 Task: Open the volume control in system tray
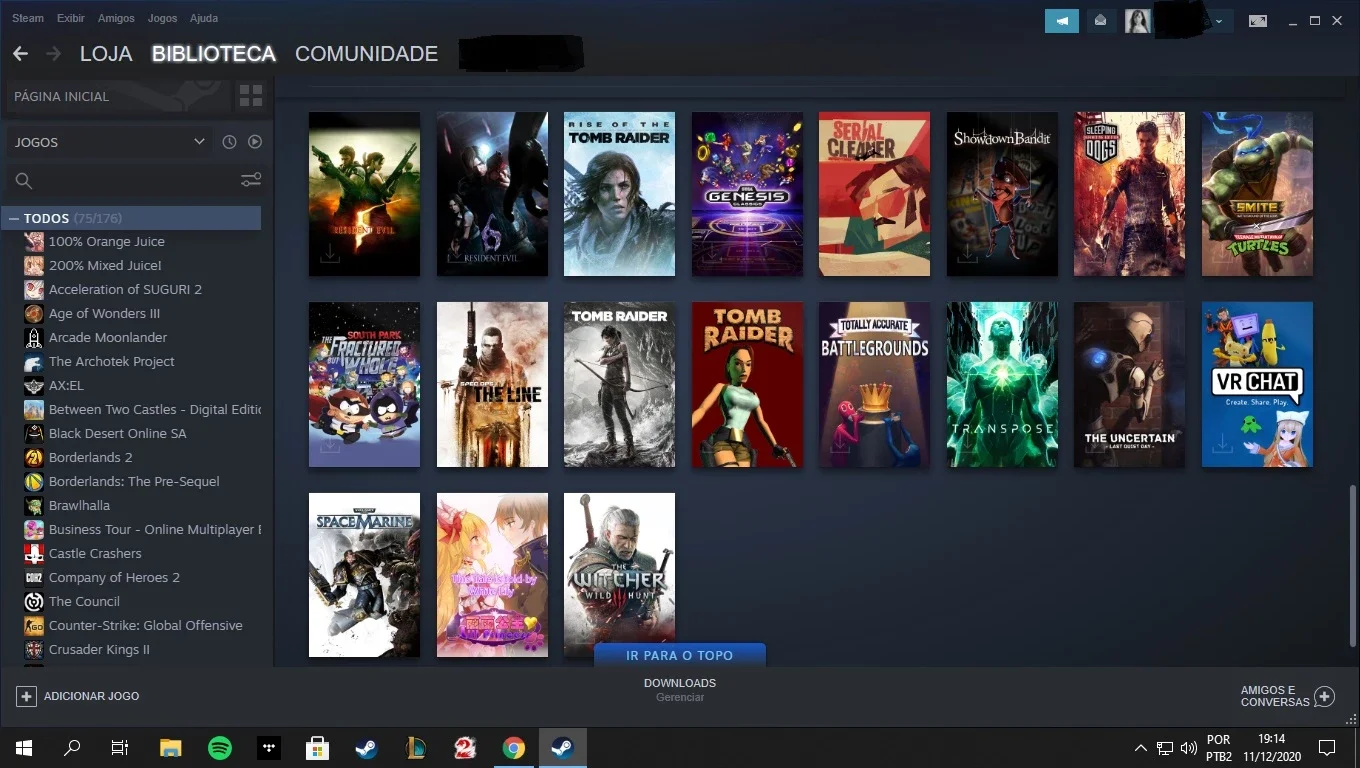pyautogui.click(x=1189, y=748)
